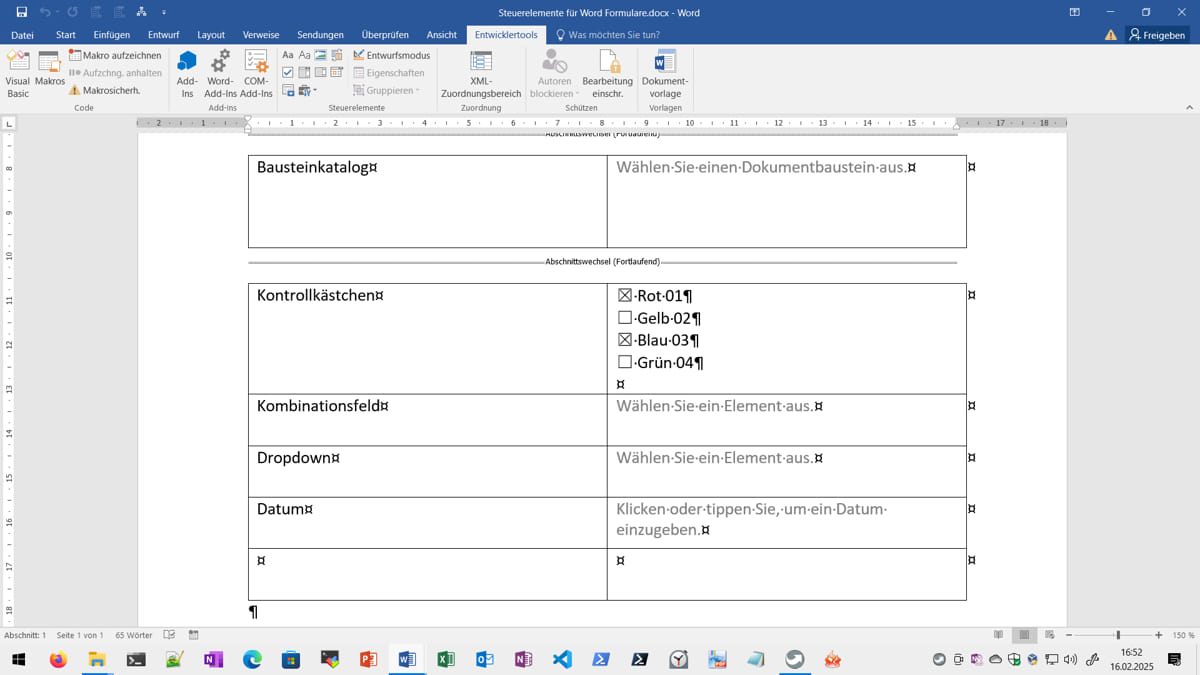The image size is (1200, 675).
Task: Open the Add-Ins store icon
Action: (x=187, y=73)
